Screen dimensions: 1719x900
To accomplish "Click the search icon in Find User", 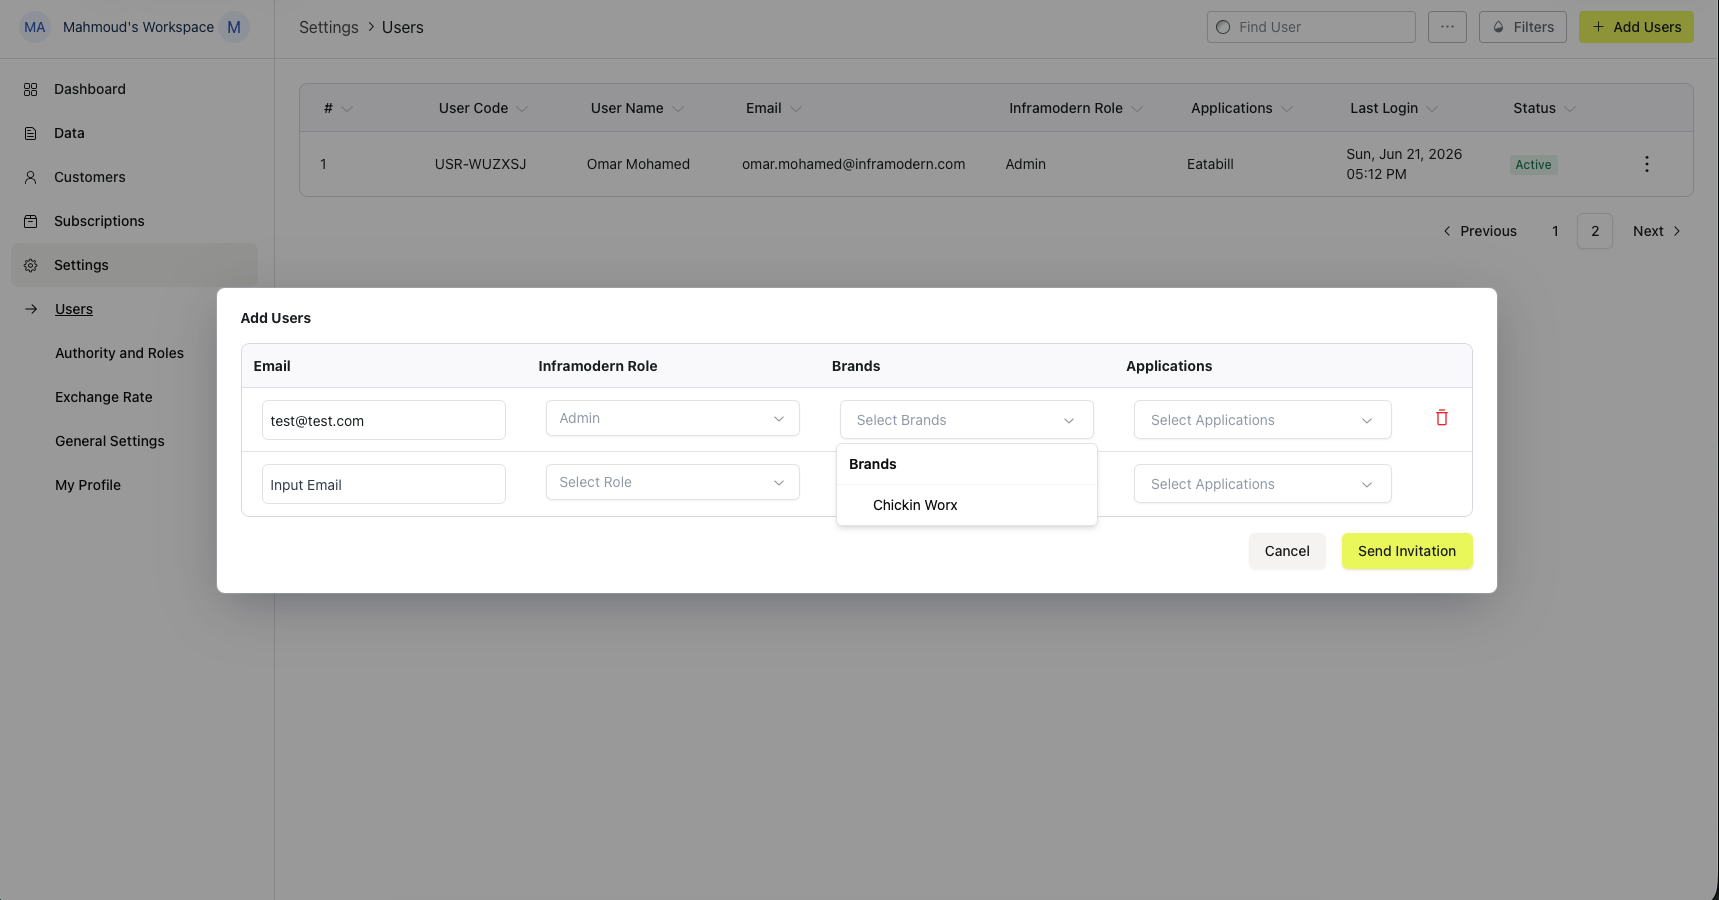I will pos(1223,27).
